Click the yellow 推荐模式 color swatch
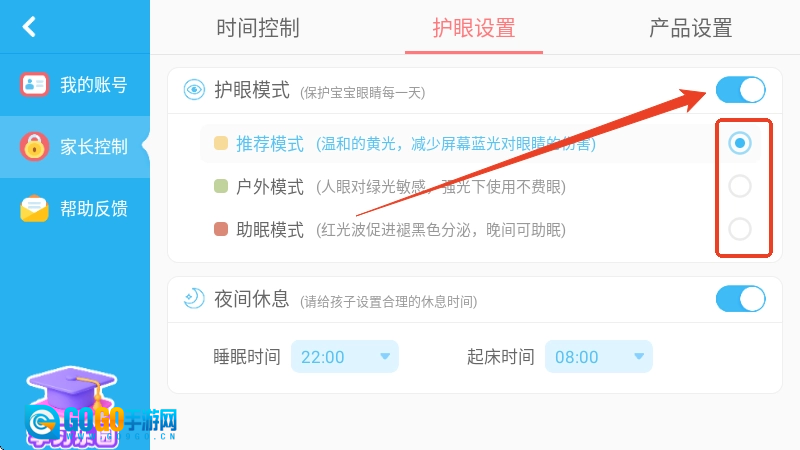The height and width of the screenshot is (450, 800). (x=221, y=143)
